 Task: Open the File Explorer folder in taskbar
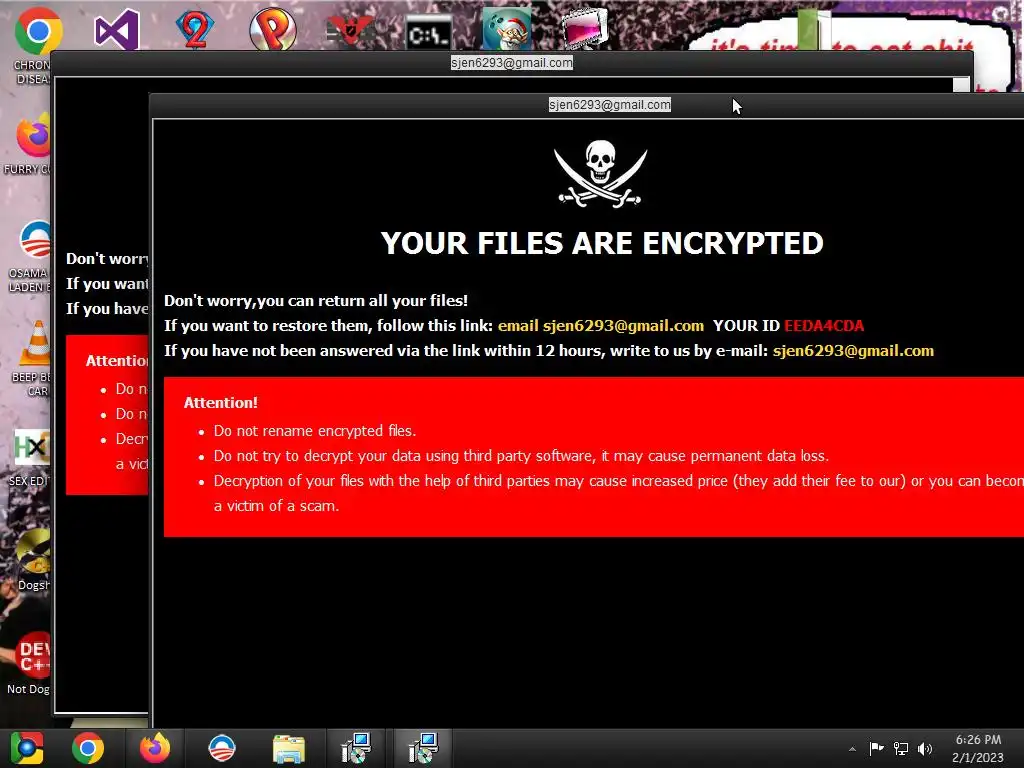[x=289, y=748]
